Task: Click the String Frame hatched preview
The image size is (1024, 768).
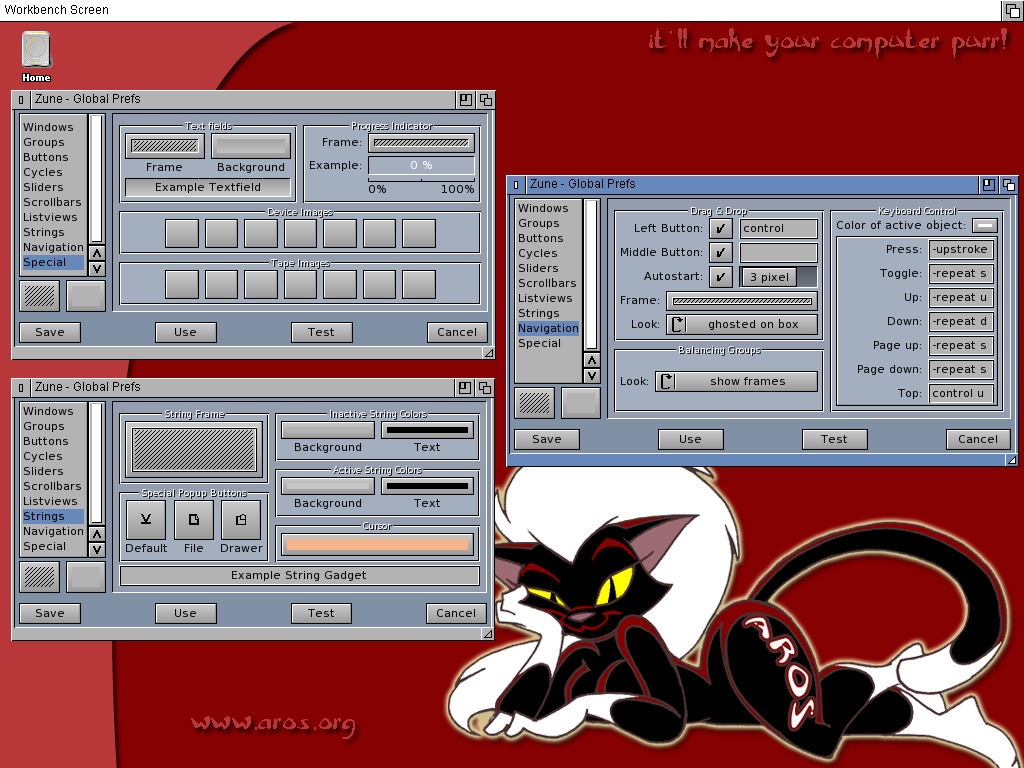Action: 194,450
